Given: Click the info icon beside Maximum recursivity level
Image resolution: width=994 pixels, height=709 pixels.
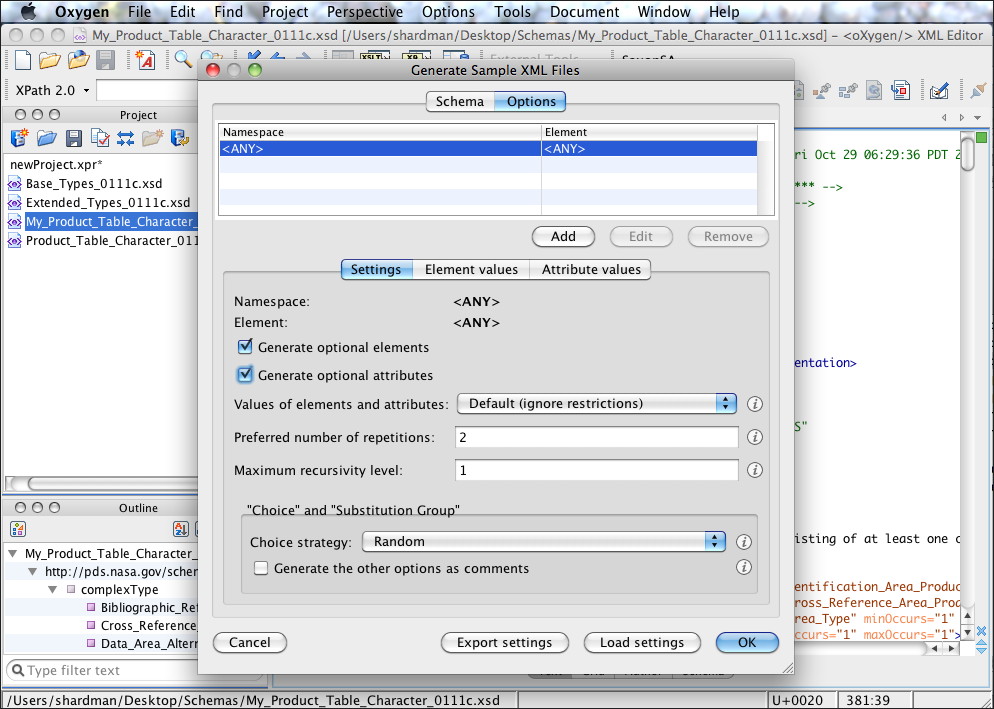Looking at the screenshot, I should click(x=754, y=470).
